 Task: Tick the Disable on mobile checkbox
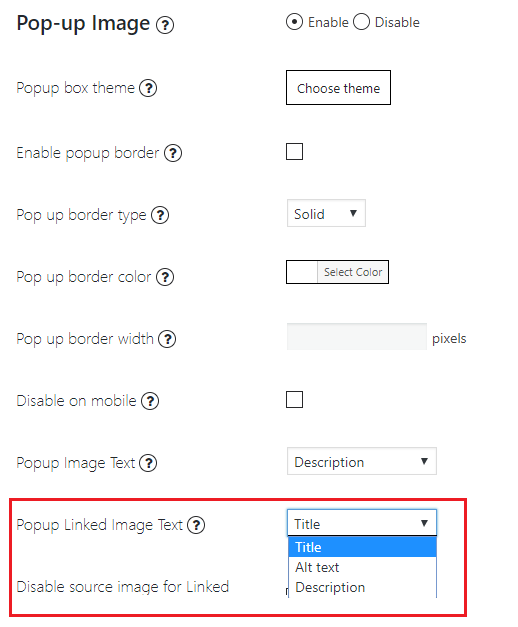(294, 399)
